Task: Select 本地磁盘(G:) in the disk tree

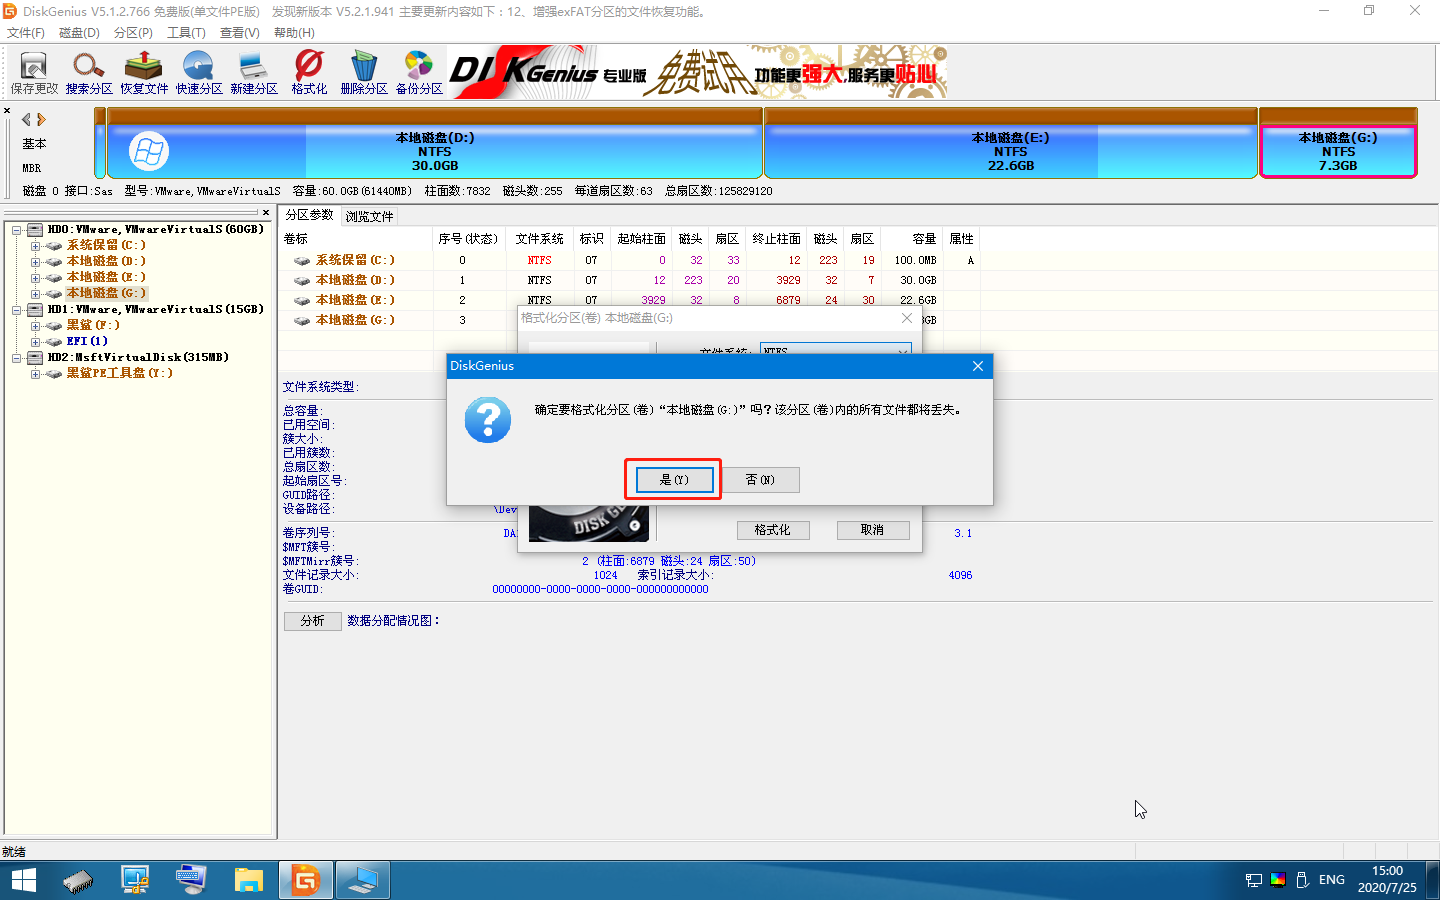Action: pyautogui.click(x=106, y=293)
